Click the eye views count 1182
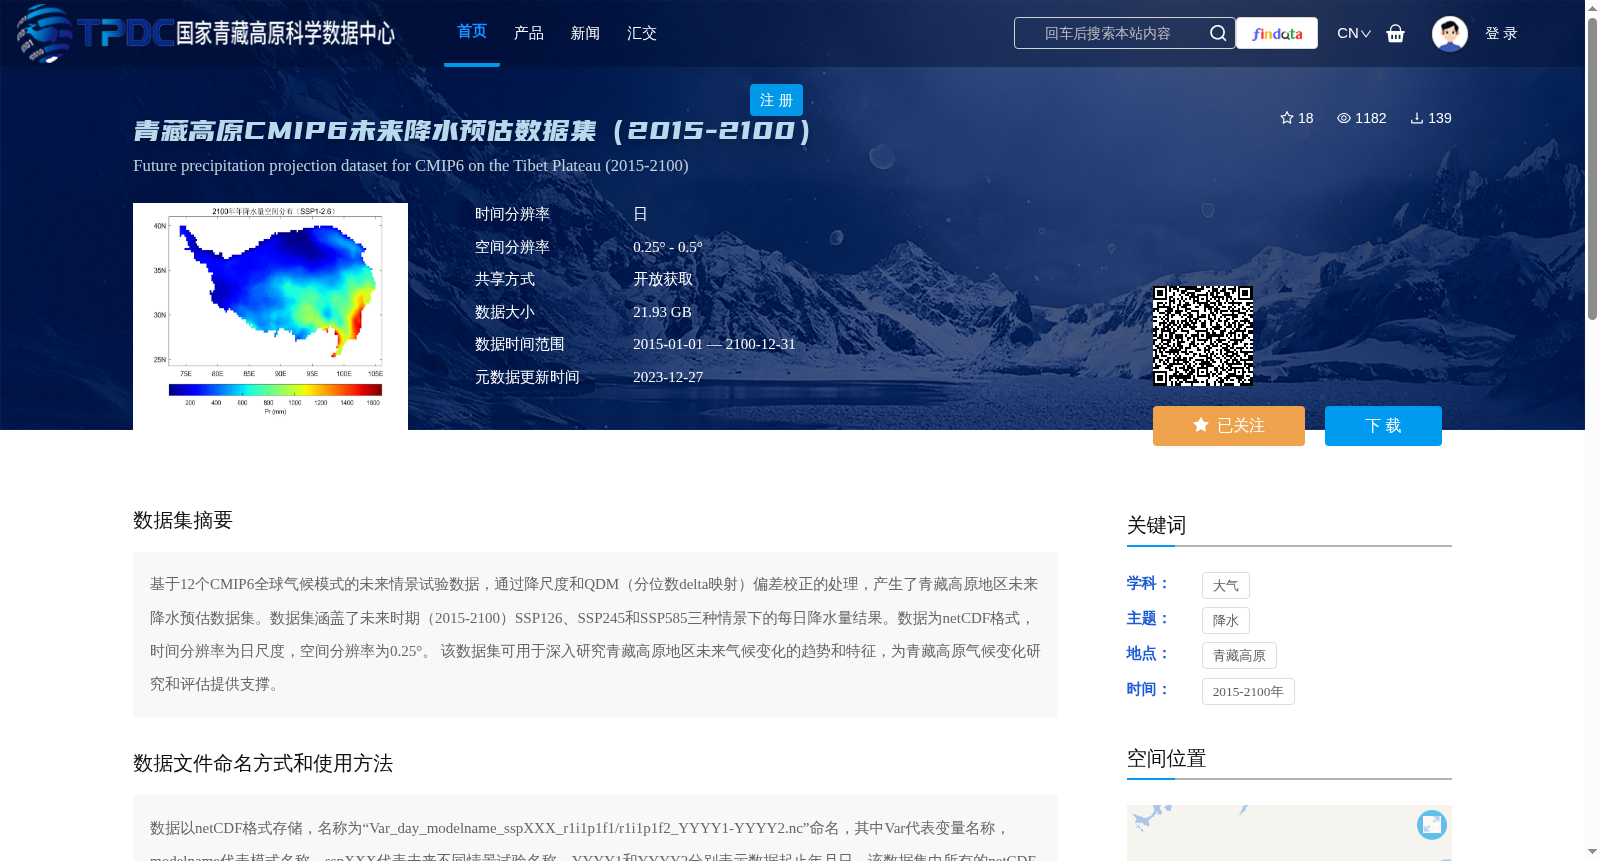 pos(1362,118)
